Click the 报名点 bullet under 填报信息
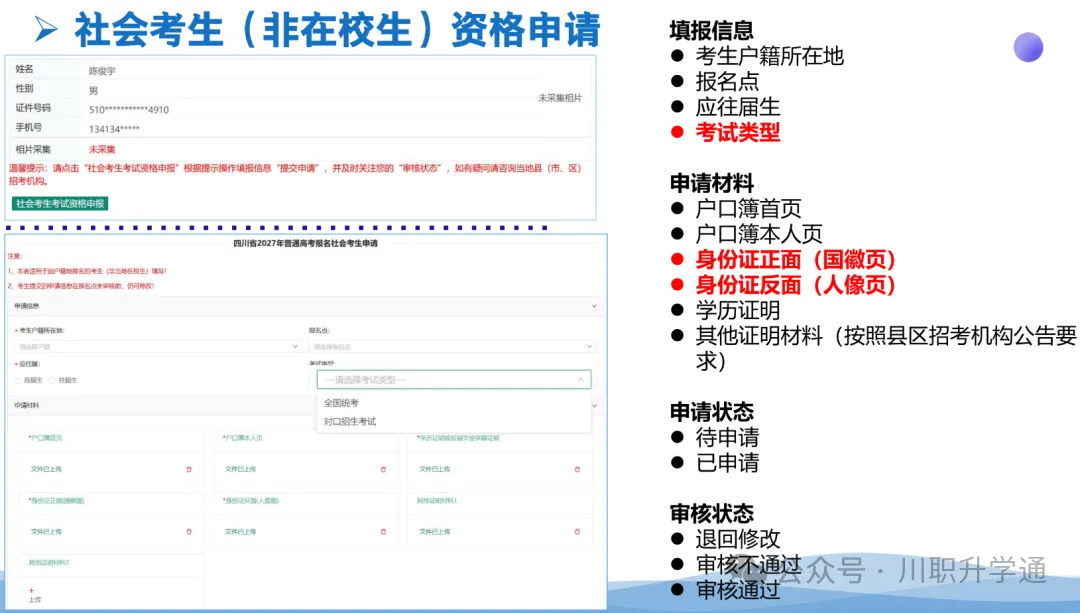The image size is (1080, 613). [727, 81]
